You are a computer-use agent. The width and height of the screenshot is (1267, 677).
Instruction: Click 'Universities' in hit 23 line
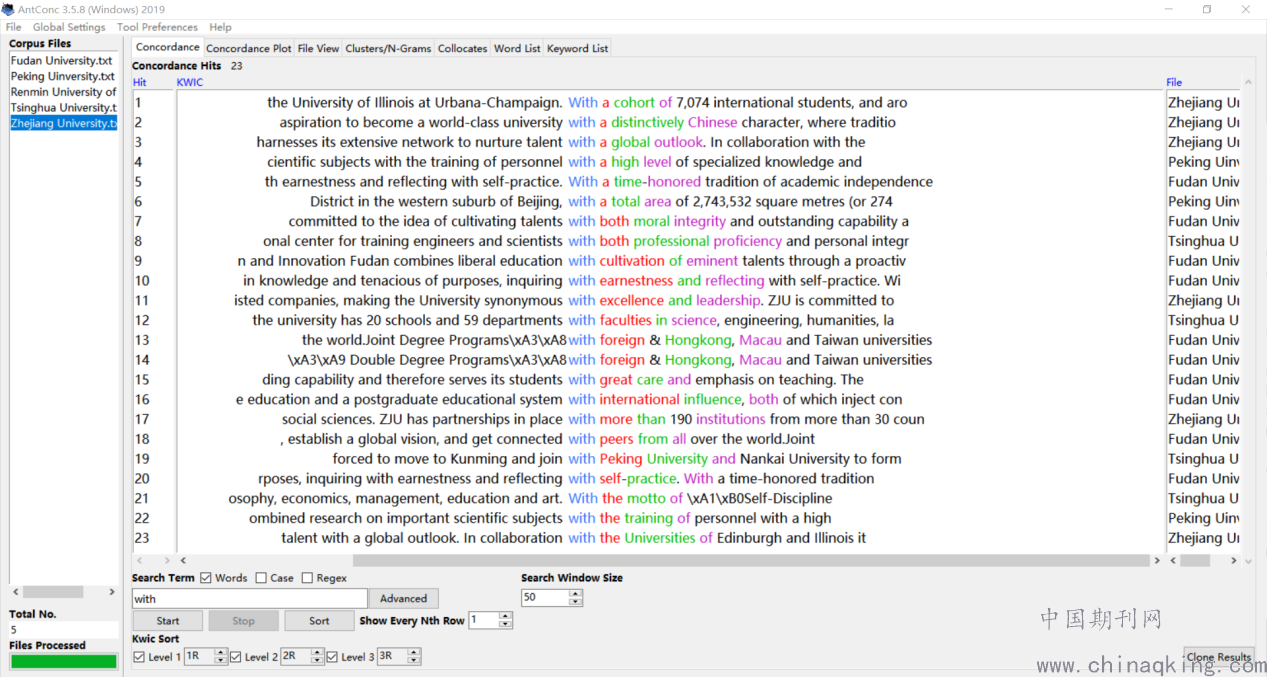click(660, 538)
